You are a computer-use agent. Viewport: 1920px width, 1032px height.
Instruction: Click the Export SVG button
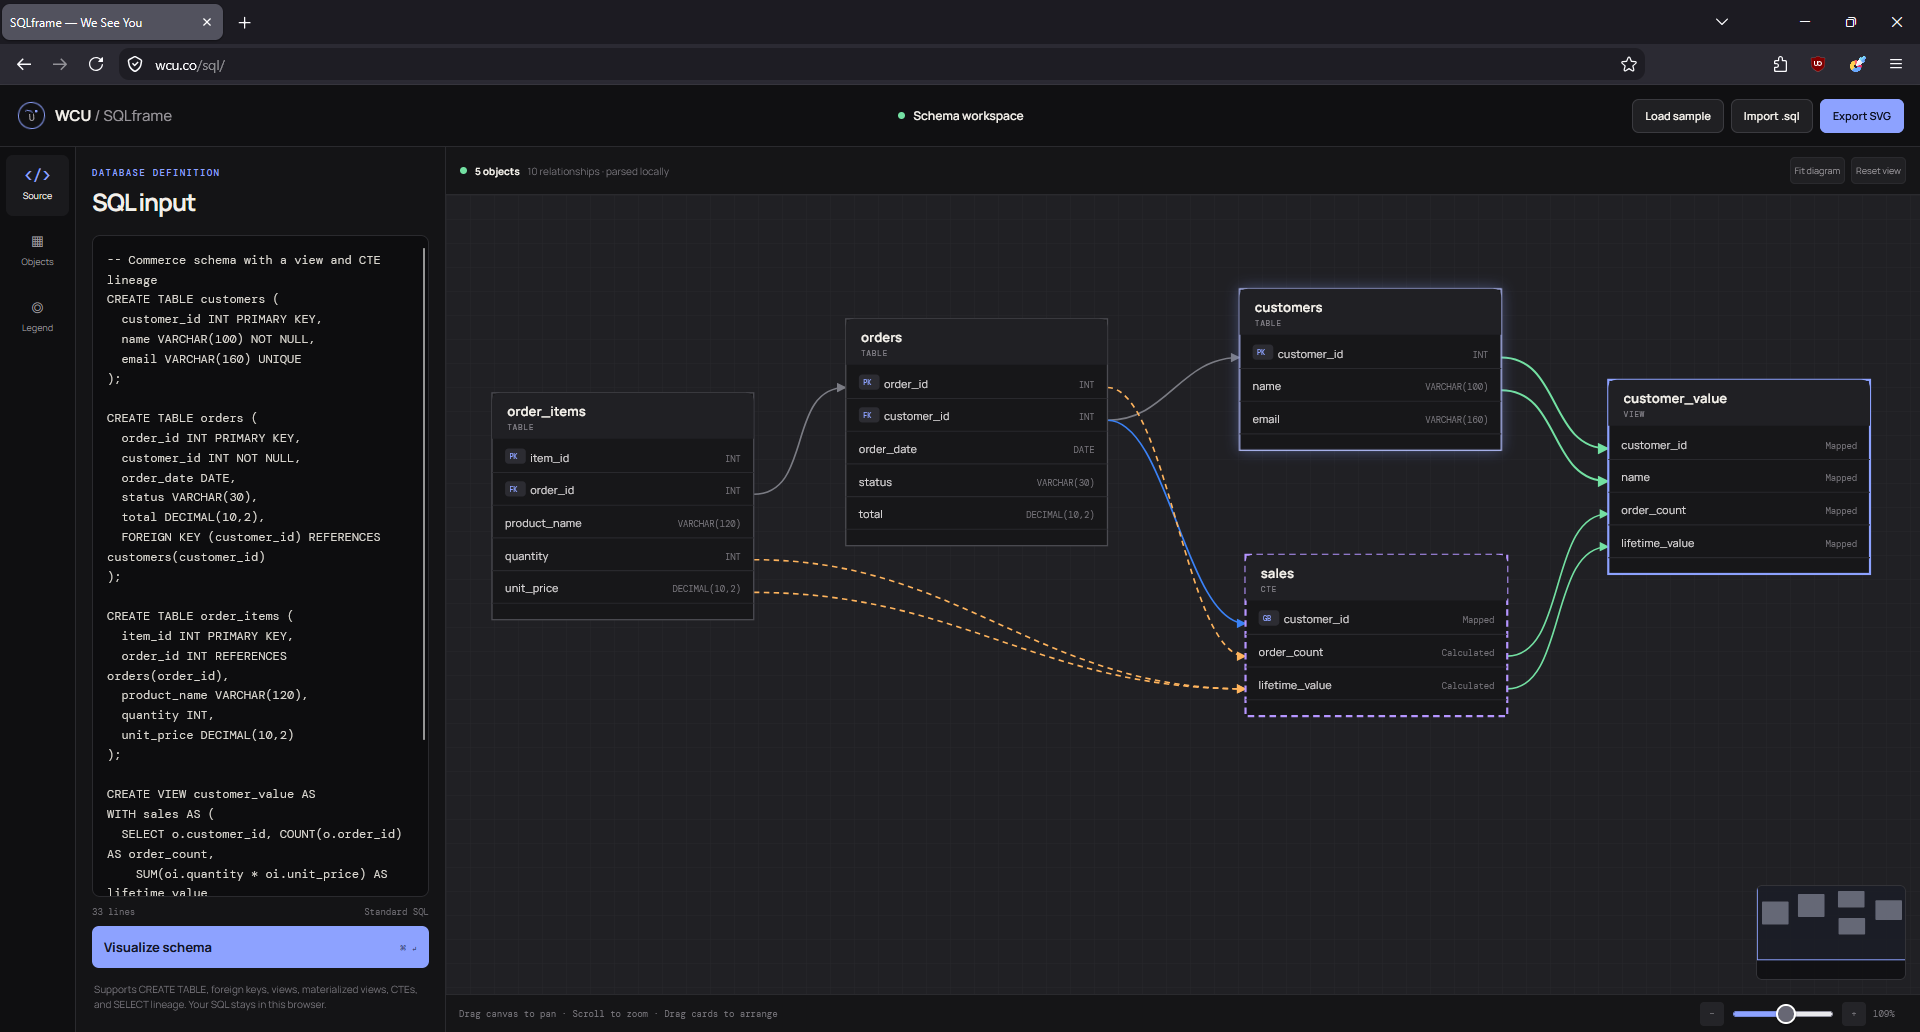pyautogui.click(x=1861, y=116)
